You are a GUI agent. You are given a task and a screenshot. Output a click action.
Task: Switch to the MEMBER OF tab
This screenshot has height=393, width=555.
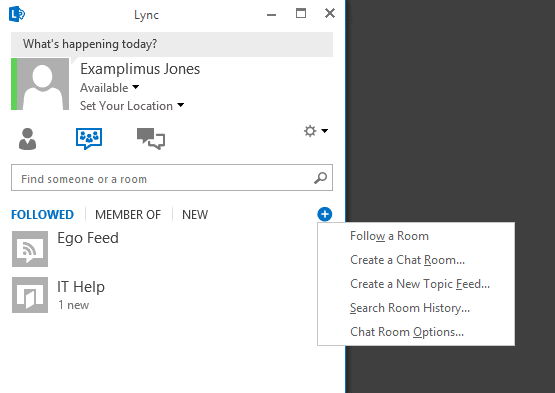[x=128, y=215]
